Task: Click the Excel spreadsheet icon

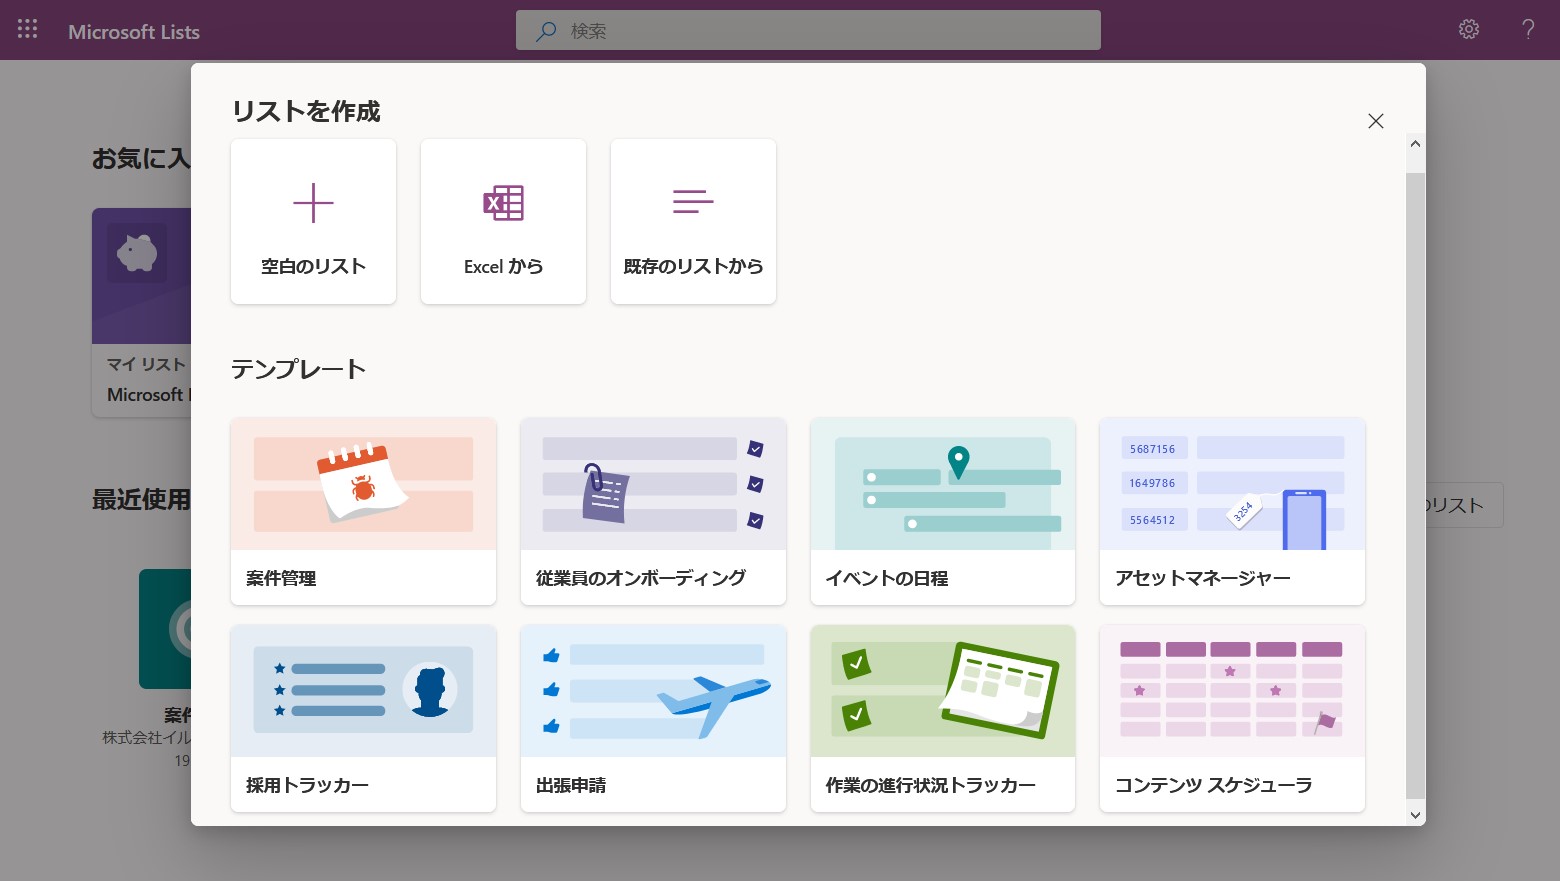Action: point(503,203)
